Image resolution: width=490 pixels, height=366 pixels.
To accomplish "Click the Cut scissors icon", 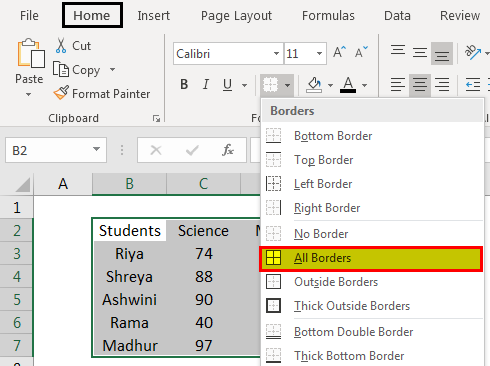I will click(61, 46).
